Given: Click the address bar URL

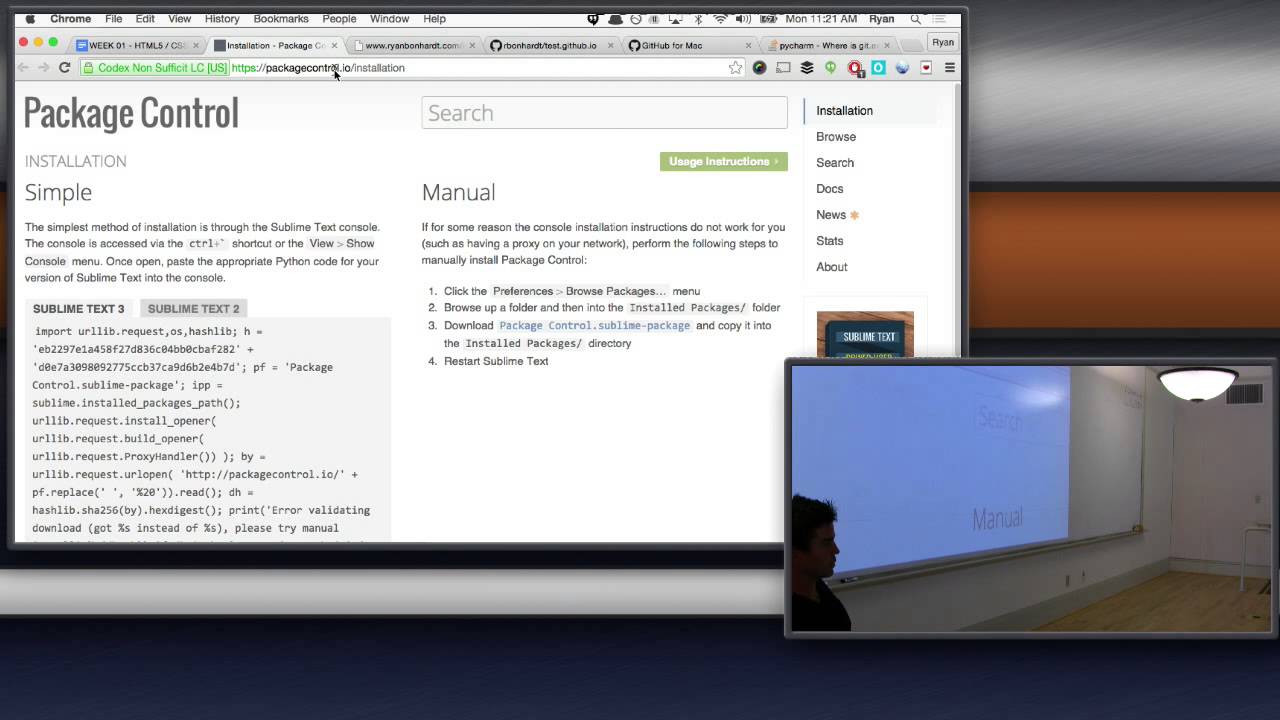Looking at the screenshot, I should pyautogui.click(x=318, y=68).
